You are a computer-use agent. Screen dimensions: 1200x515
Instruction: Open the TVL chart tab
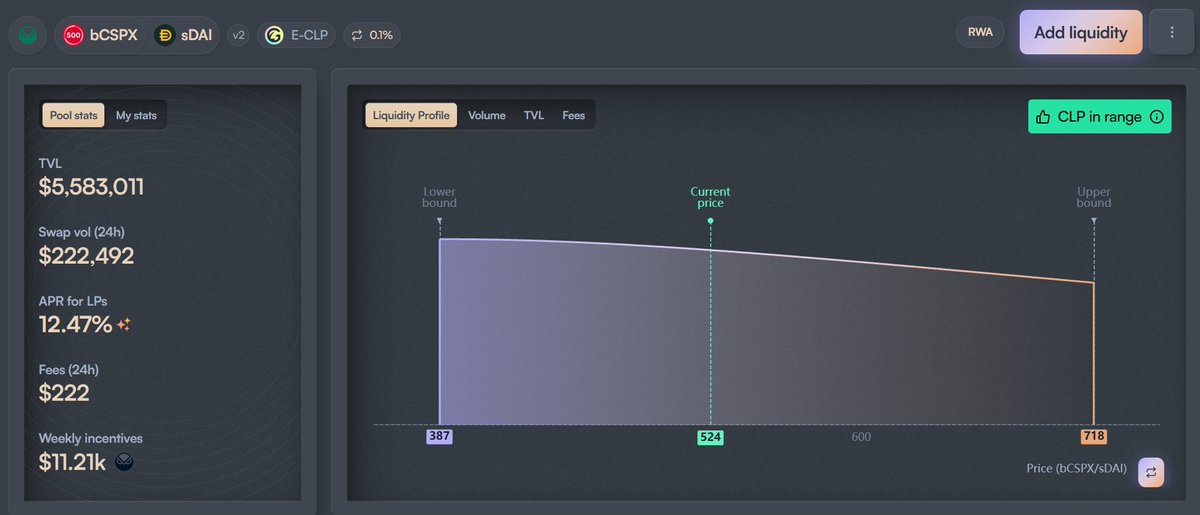534,115
